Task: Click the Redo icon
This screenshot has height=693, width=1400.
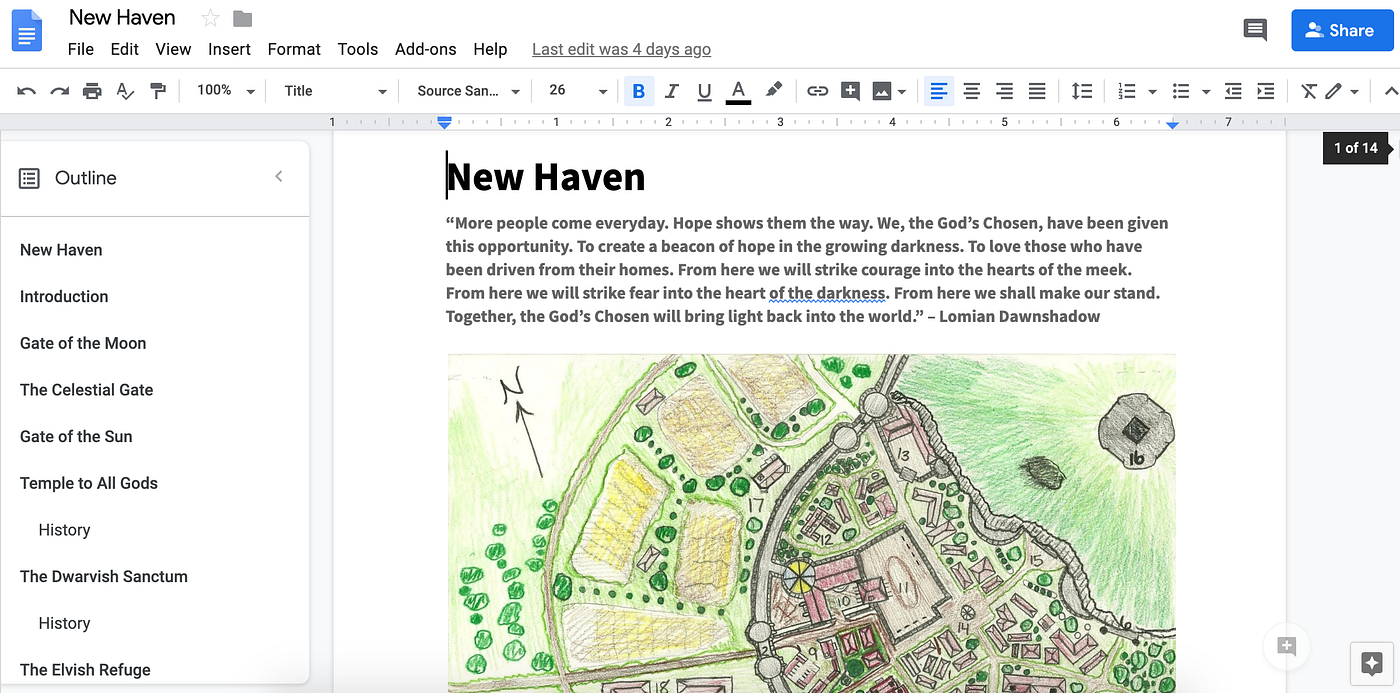Action: (x=60, y=91)
